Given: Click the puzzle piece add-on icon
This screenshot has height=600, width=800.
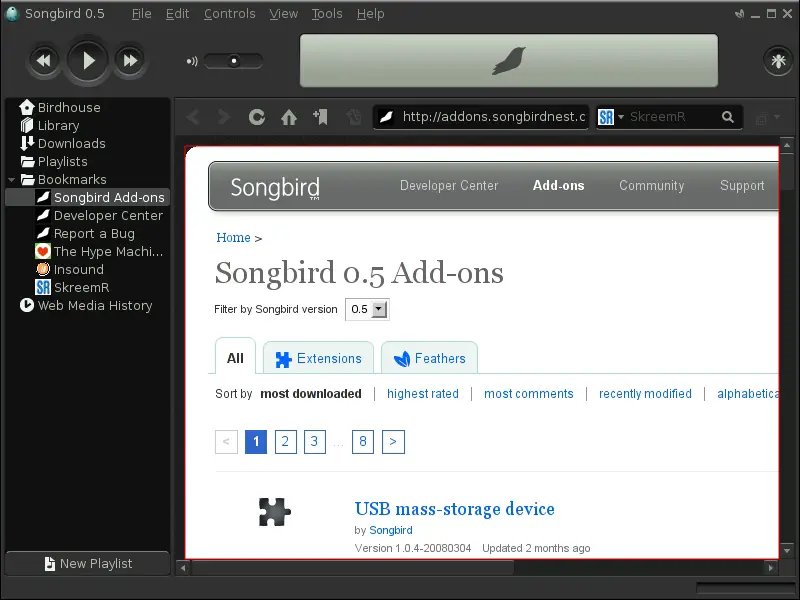Looking at the screenshot, I should (274, 512).
